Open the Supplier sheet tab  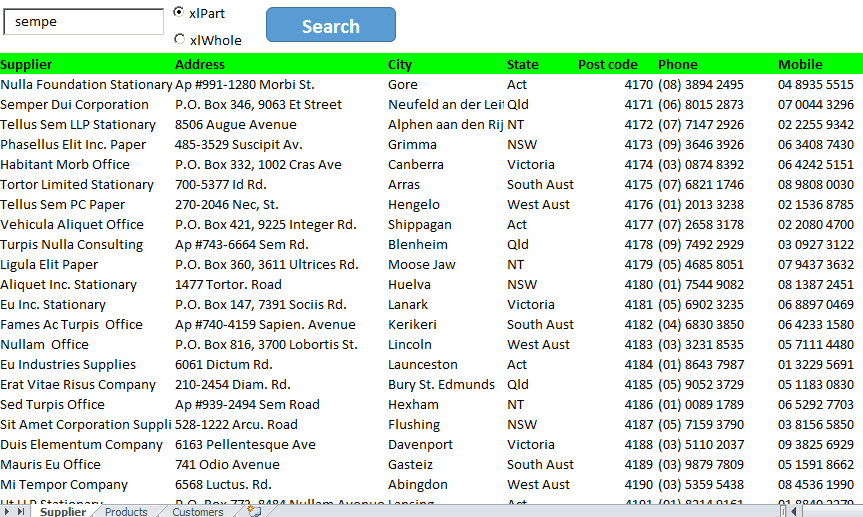click(x=63, y=511)
